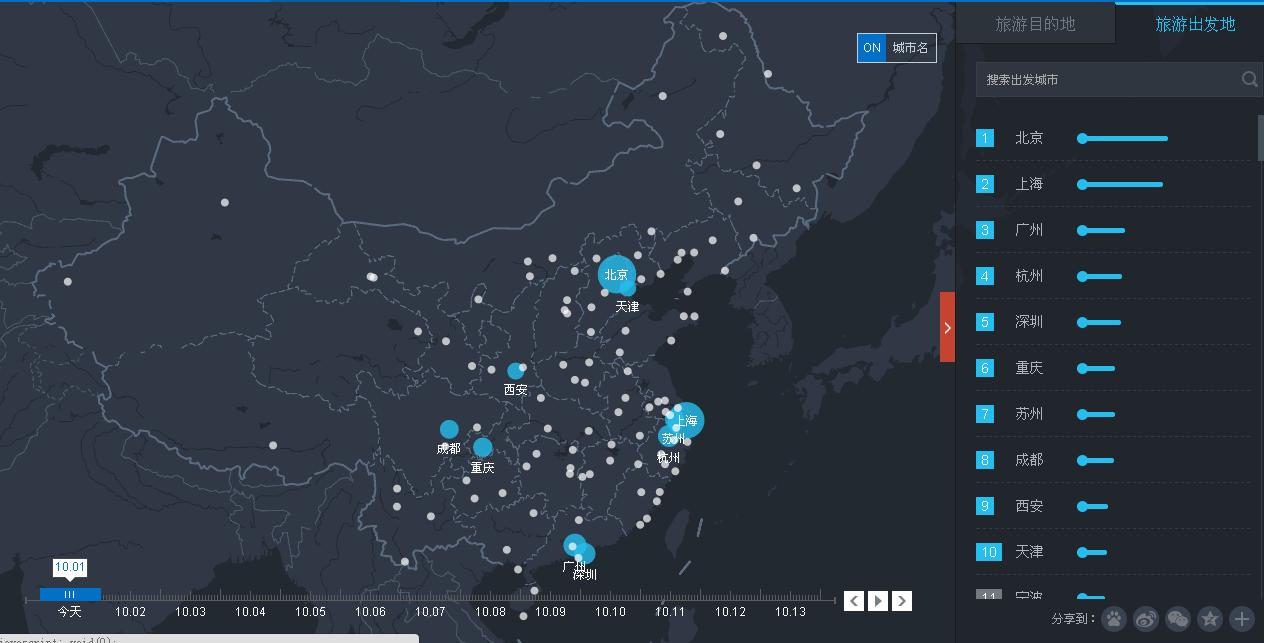Play the timeline animation
The height and width of the screenshot is (643, 1264).
pos(878,600)
